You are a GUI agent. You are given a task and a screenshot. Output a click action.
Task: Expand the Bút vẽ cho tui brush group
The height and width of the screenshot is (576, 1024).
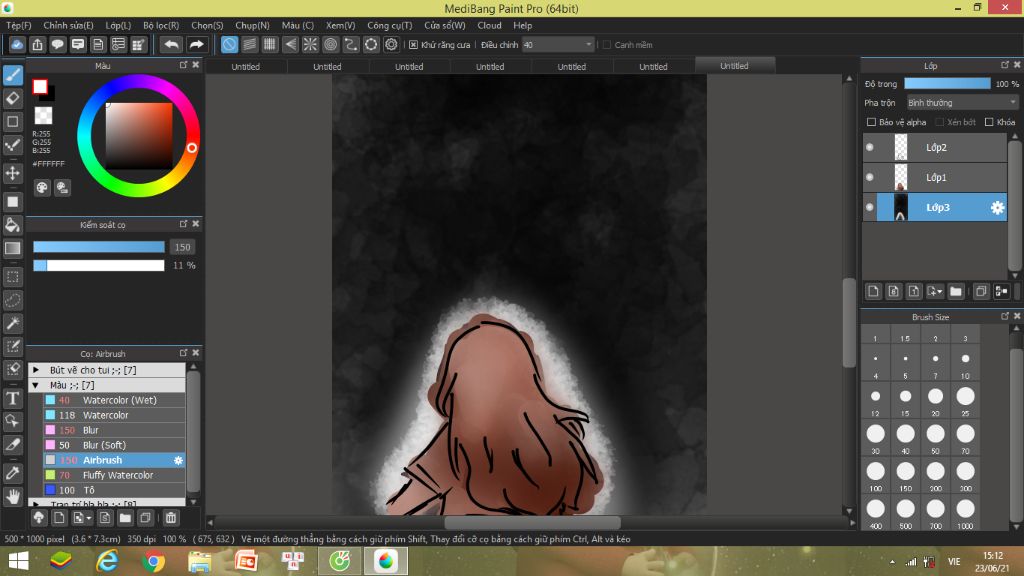click(36, 370)
